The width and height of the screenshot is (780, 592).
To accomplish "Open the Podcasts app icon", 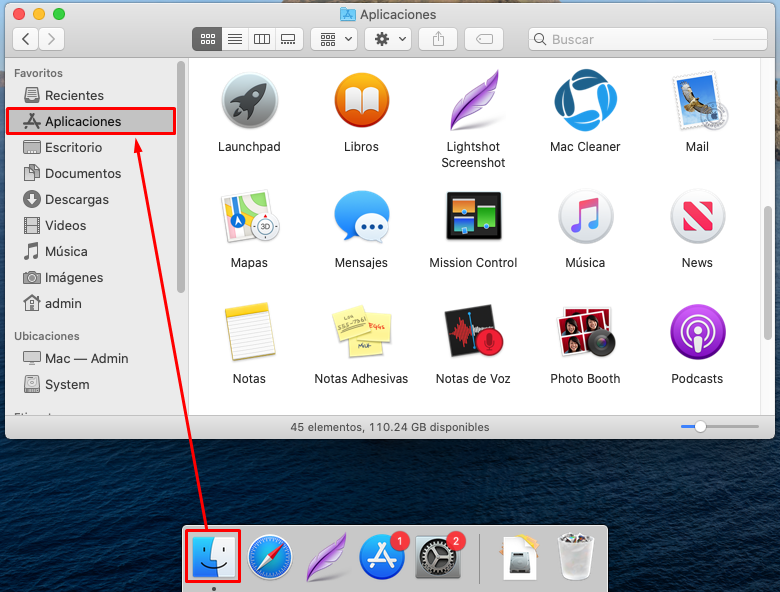I will pos(697,332).
